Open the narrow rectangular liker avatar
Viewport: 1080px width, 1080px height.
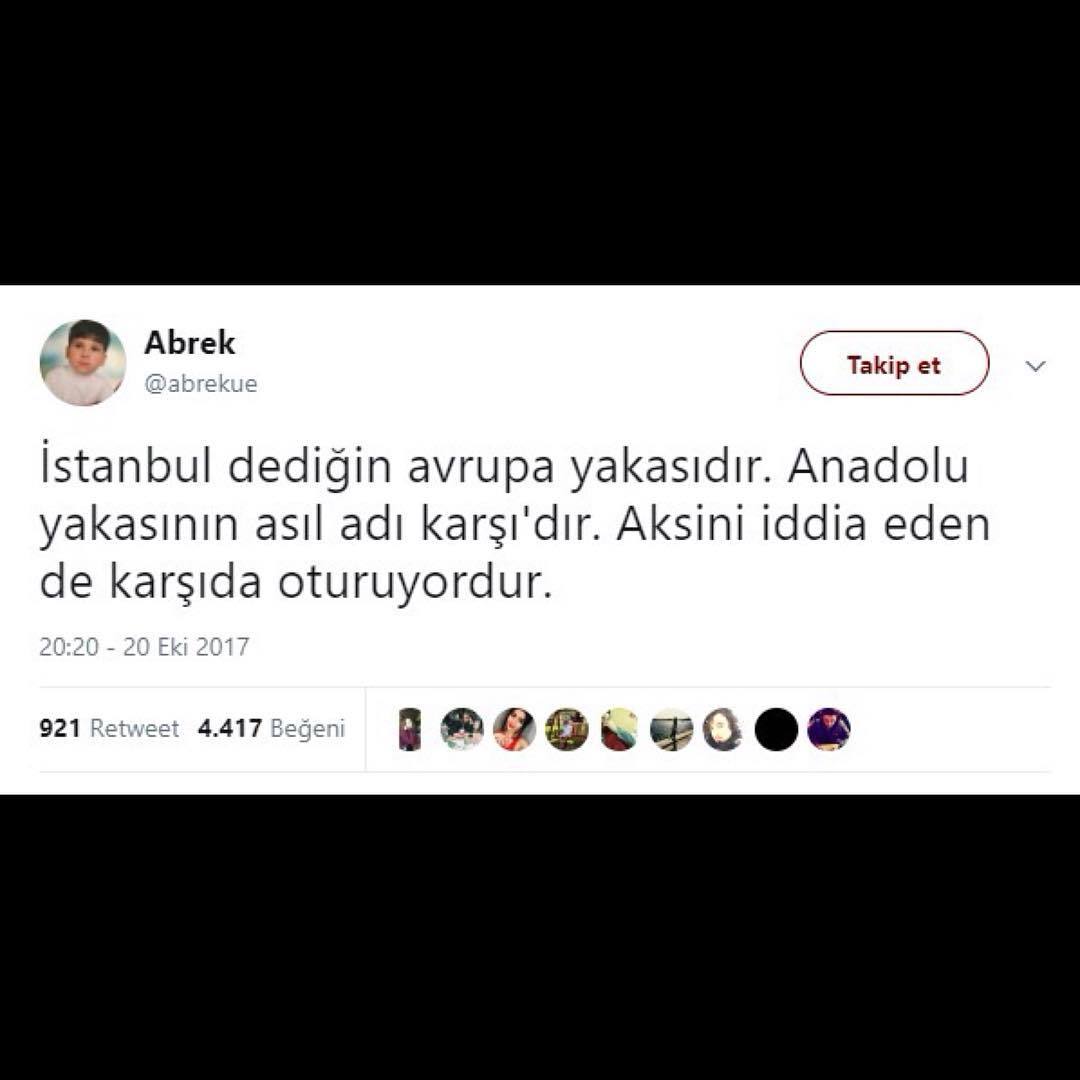coord(410,729)
